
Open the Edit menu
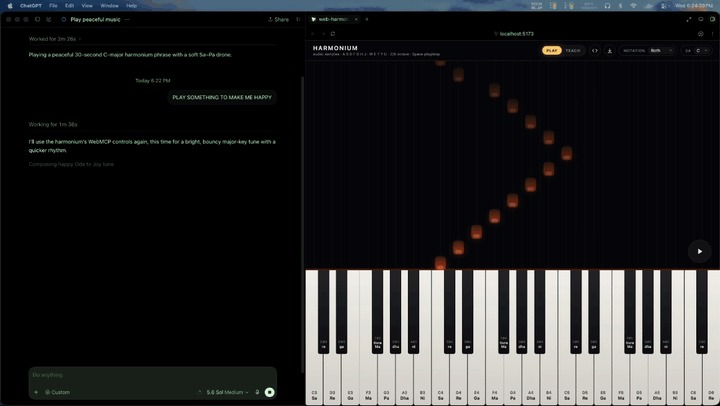[x=69, y=6]
